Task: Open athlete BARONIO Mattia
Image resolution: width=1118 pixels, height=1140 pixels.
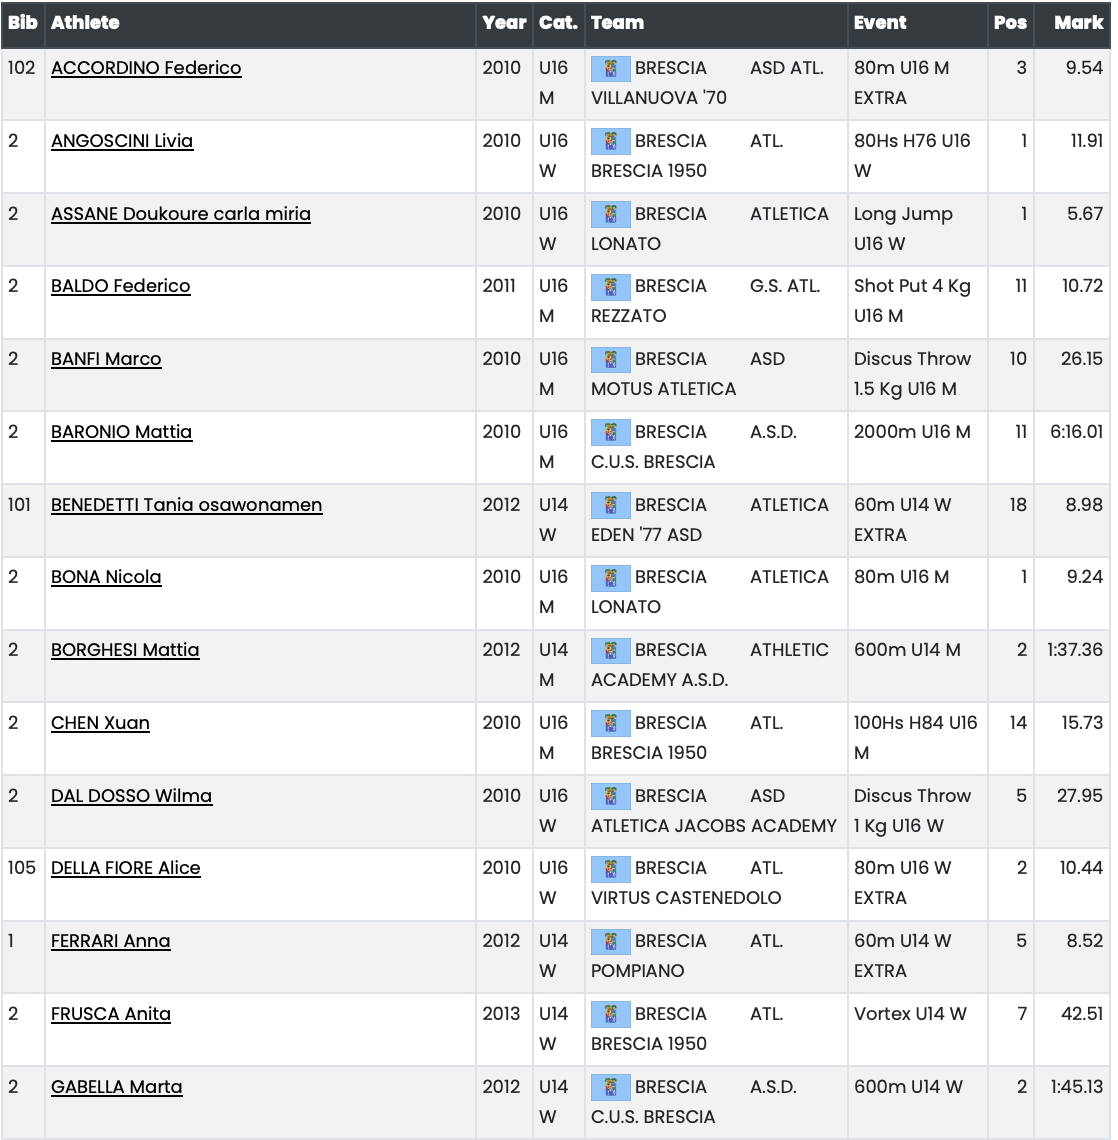Action: click(x=121, y=431)
